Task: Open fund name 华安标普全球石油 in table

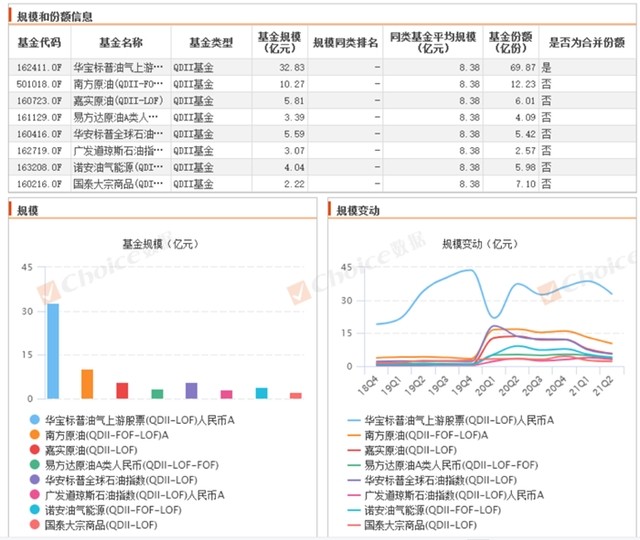Action: pyautogui.click(x=118, y=134)
